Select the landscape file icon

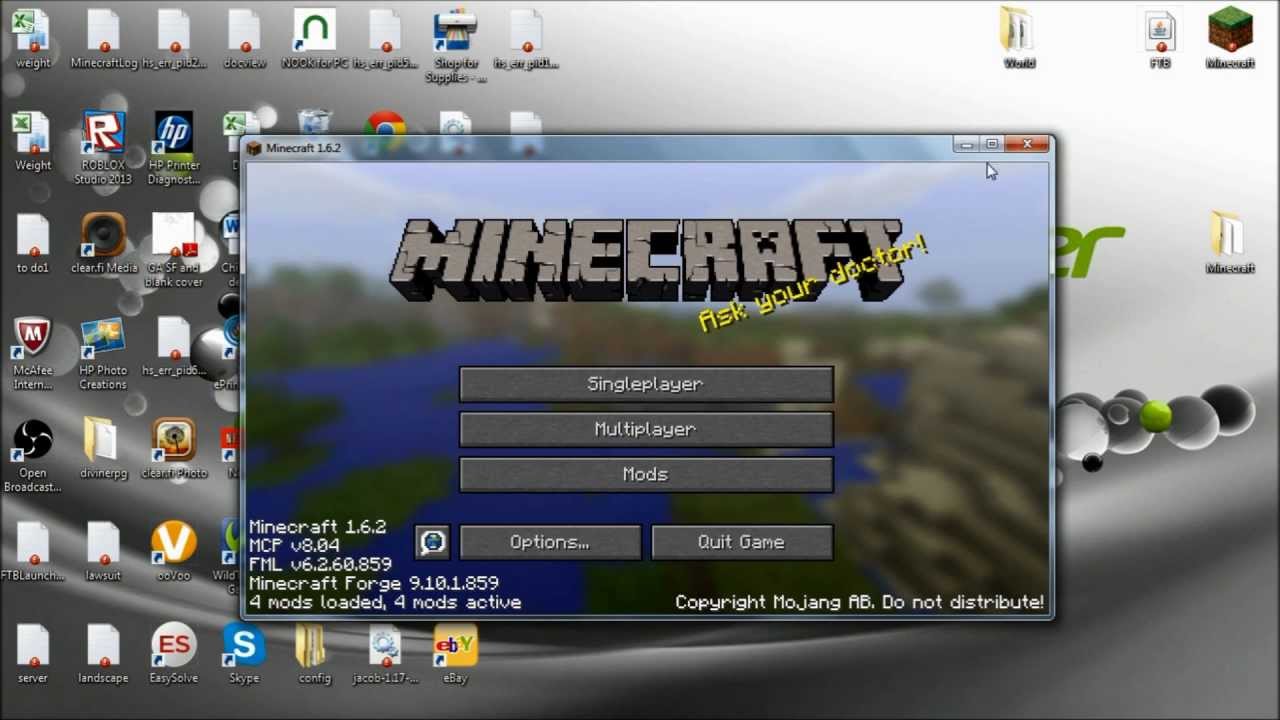pyautogui.click(x=104, y=654)
